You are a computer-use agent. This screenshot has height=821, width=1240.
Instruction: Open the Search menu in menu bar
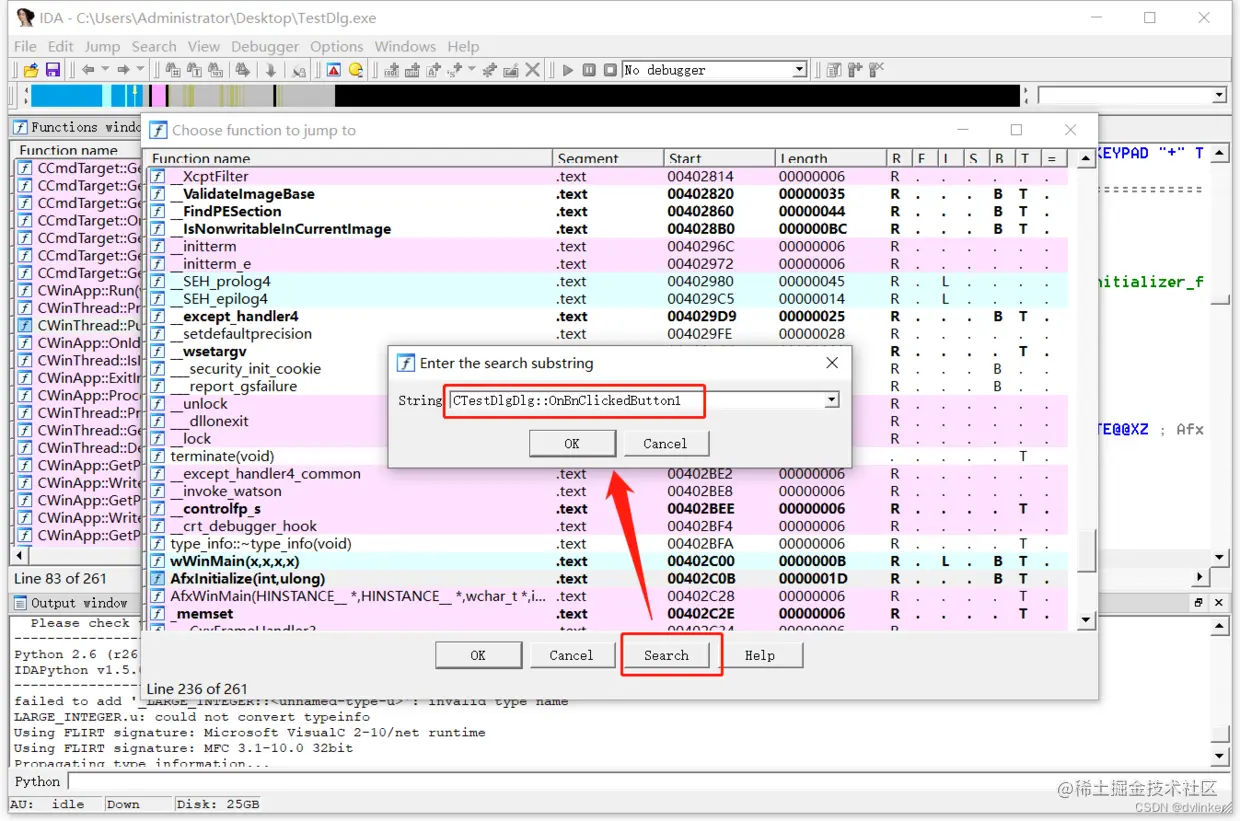[154, 46]
